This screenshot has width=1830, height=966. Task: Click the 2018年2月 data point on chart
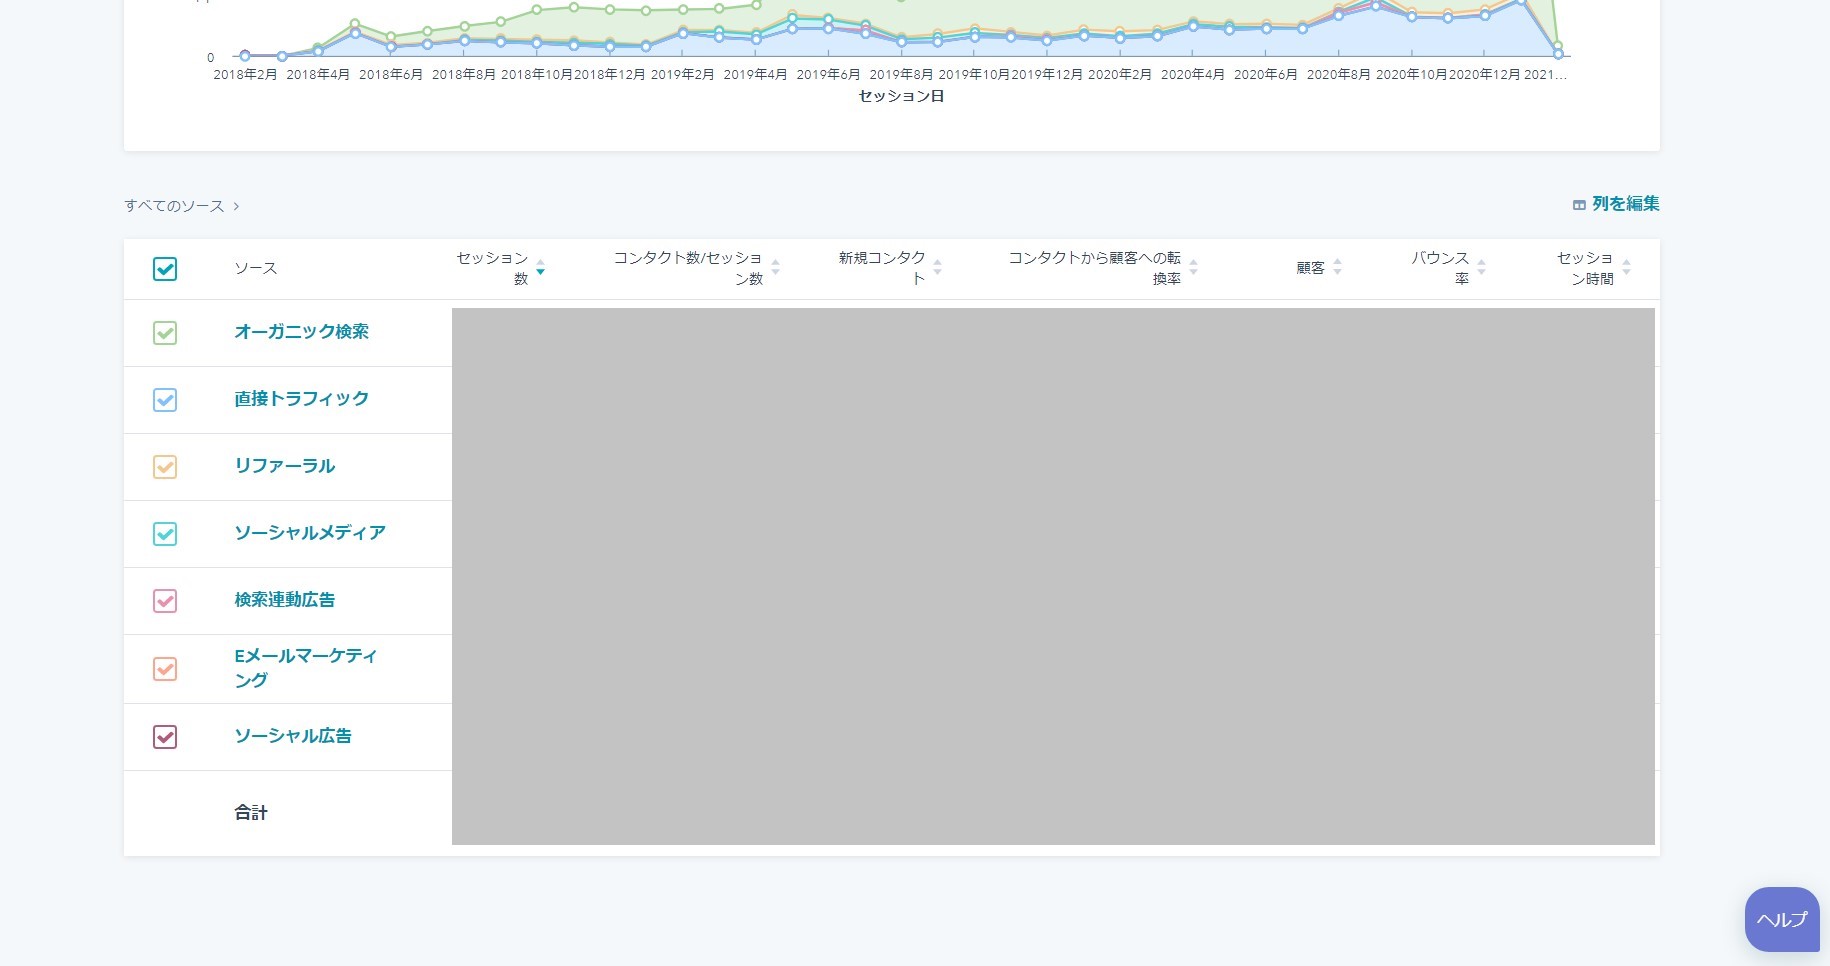pos(245,56)
